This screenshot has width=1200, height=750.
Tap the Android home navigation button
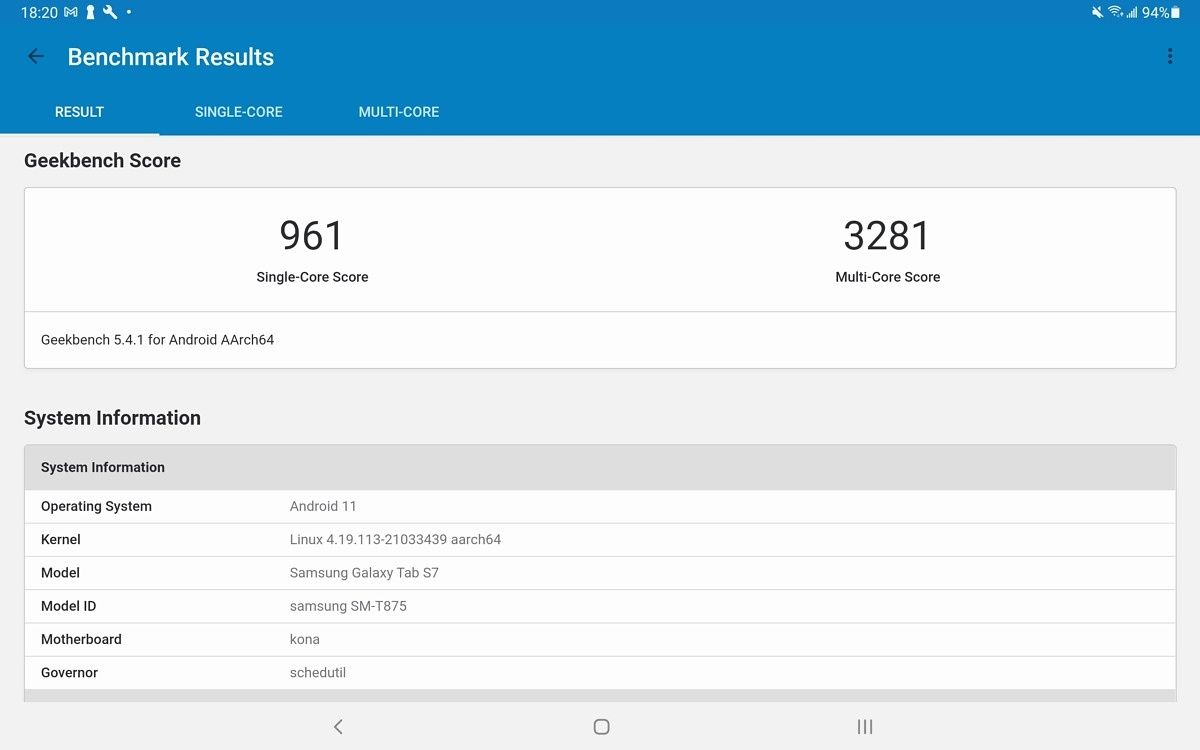pos(601,727)
